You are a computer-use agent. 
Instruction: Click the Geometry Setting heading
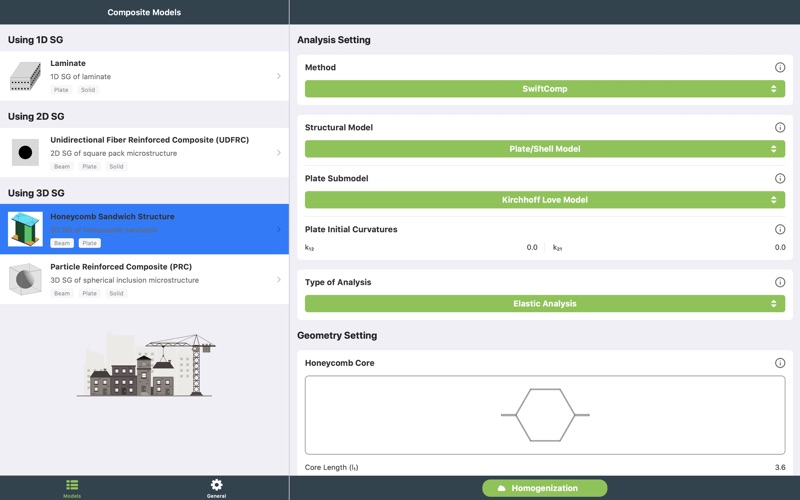(x=337, y=335)
